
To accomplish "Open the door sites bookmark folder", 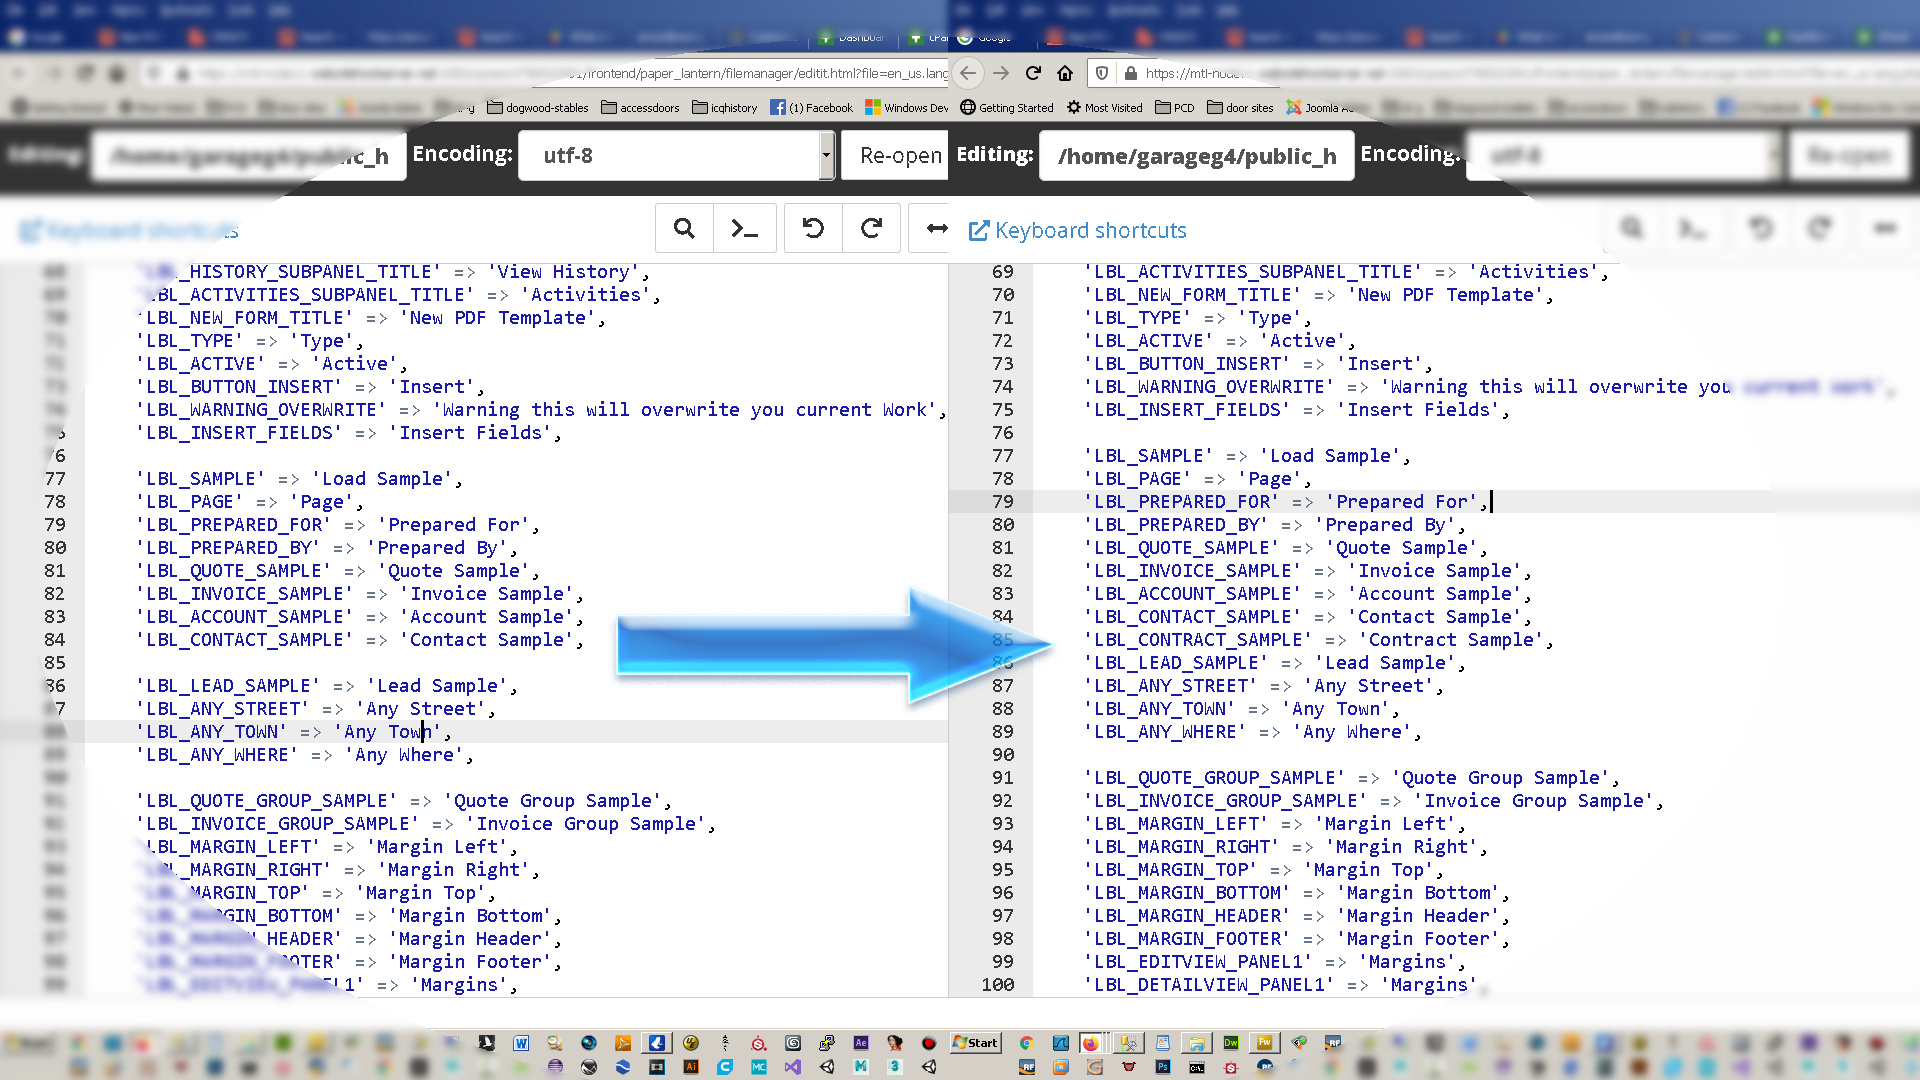I will 1240,107.
